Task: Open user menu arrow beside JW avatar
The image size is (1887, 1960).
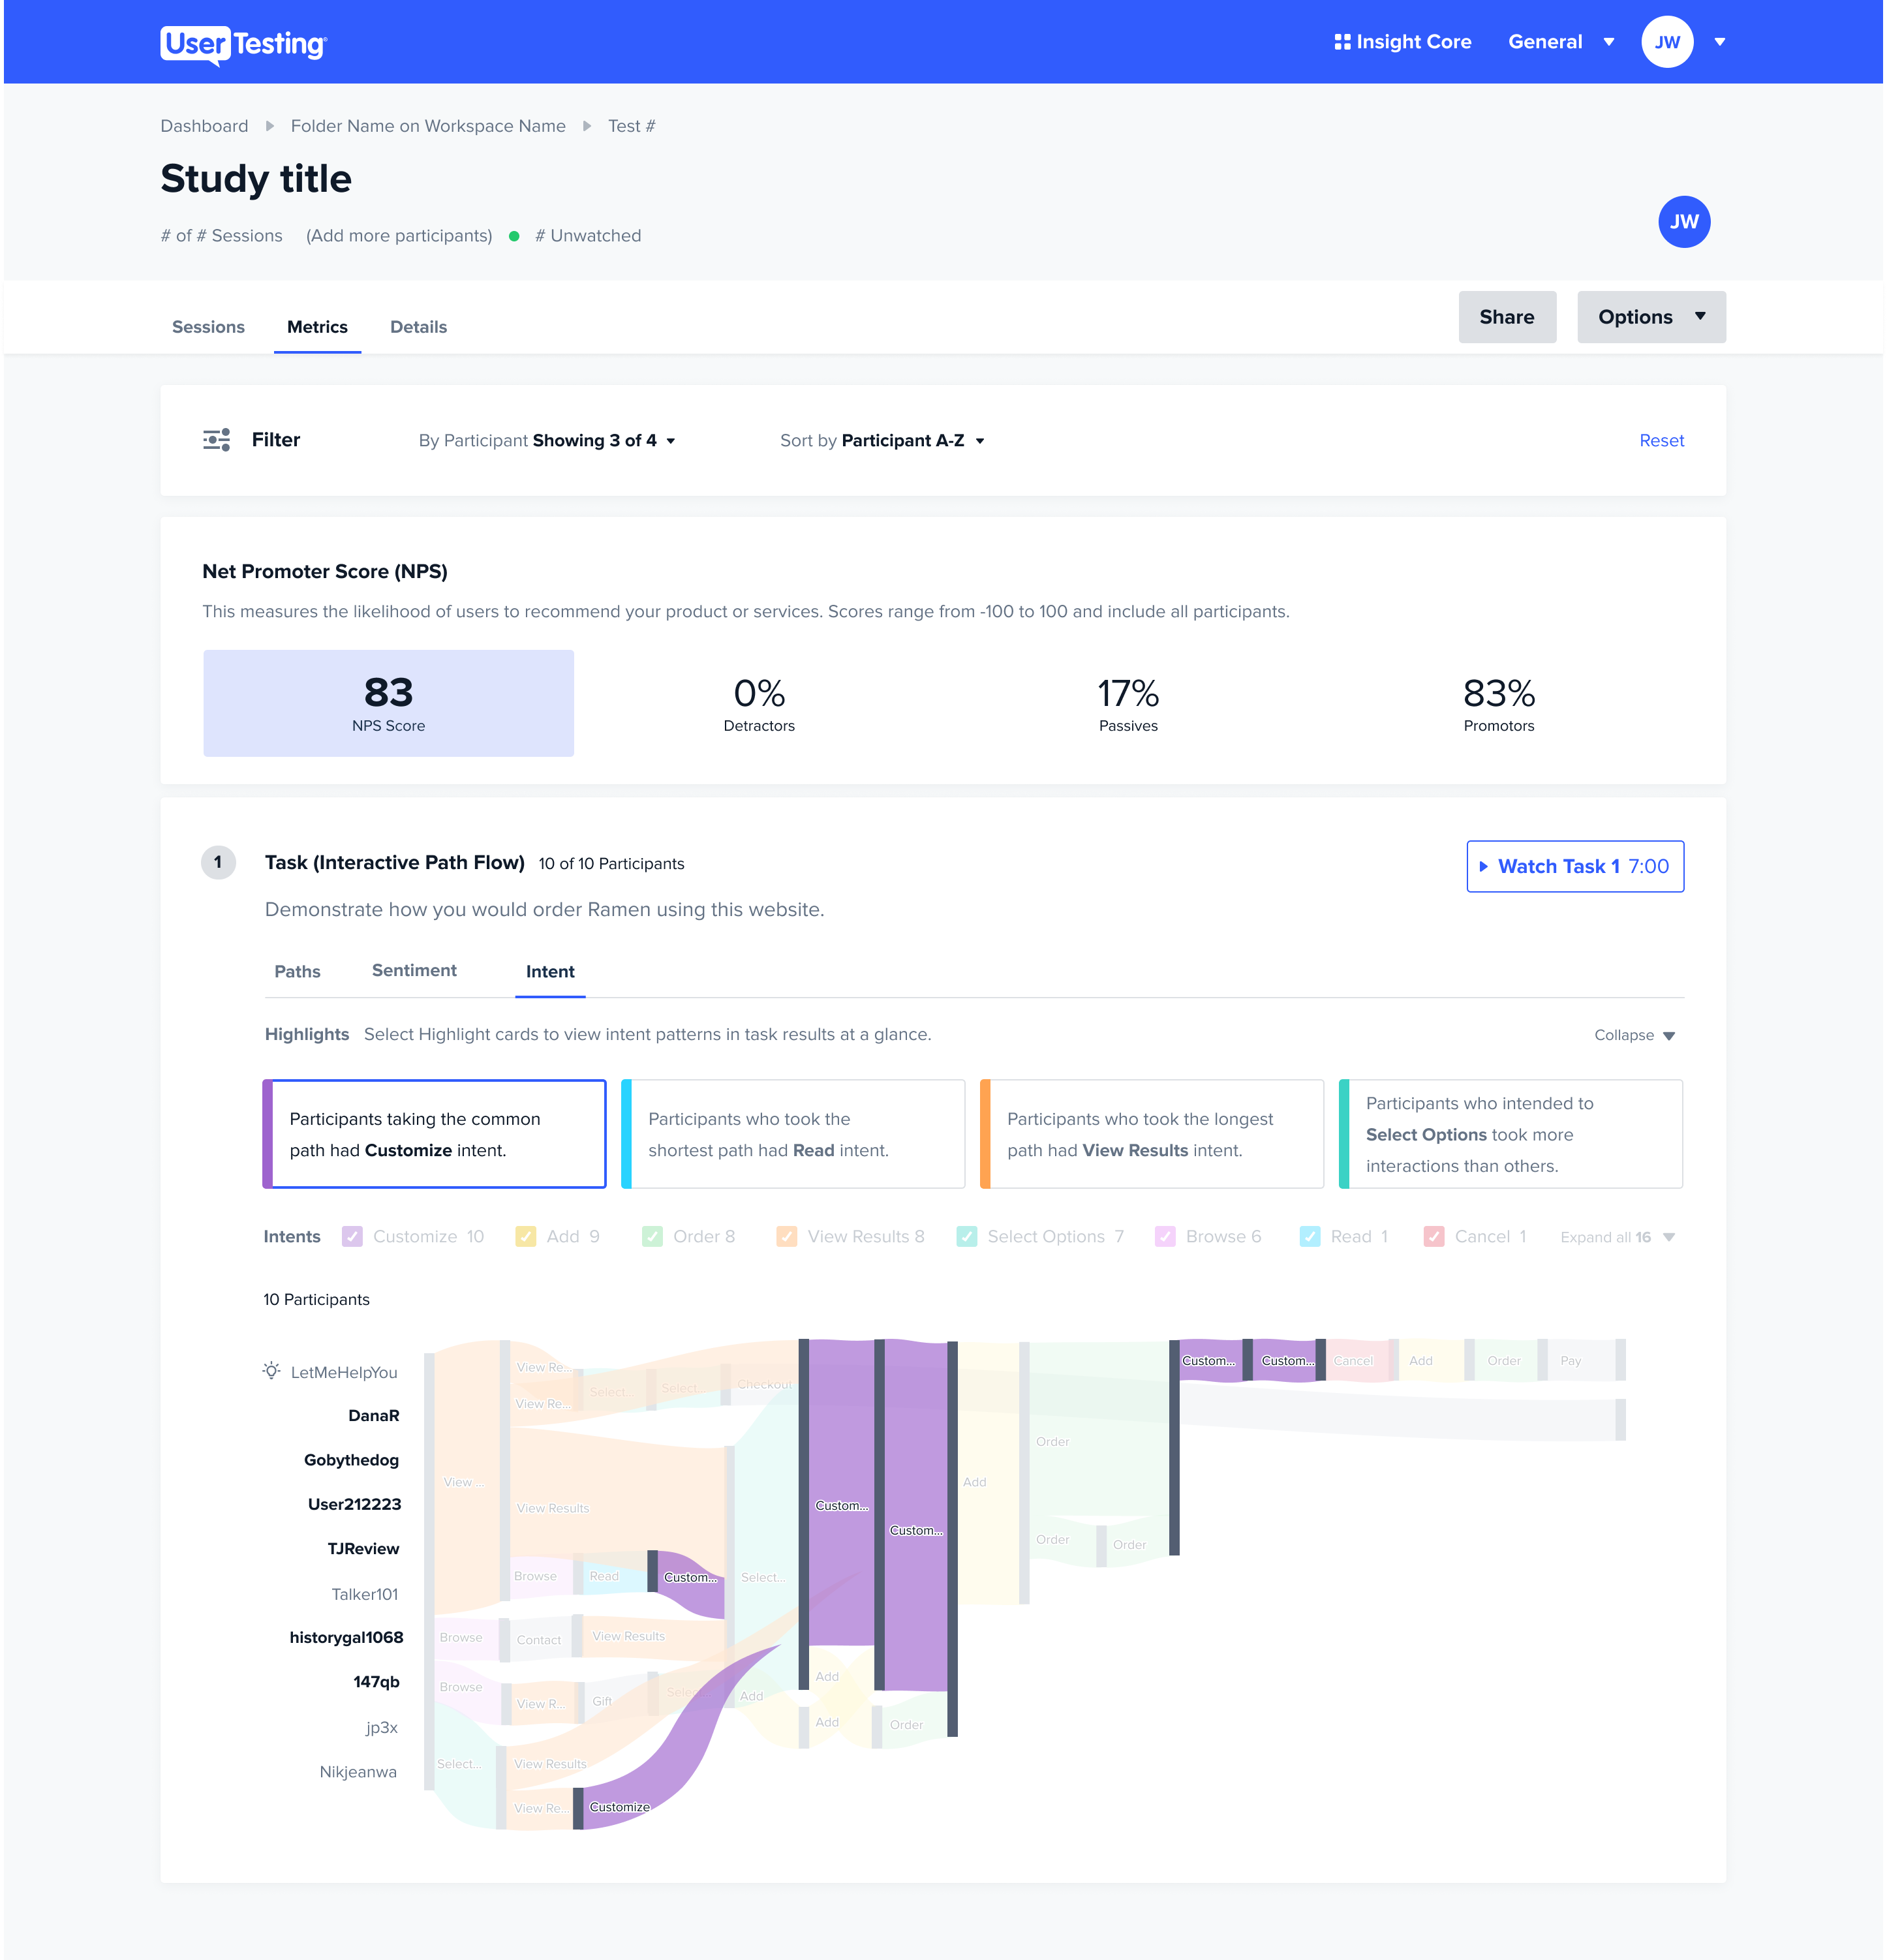Action: [x=1720, y=42]
